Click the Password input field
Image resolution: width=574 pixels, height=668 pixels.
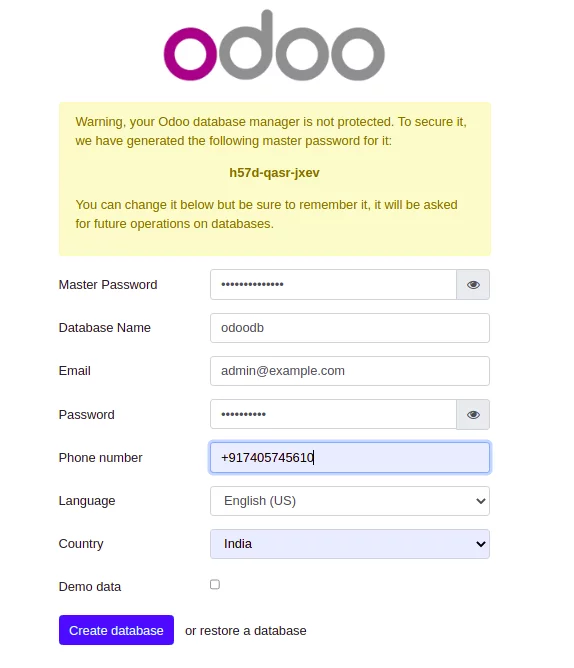click(333, 415)
